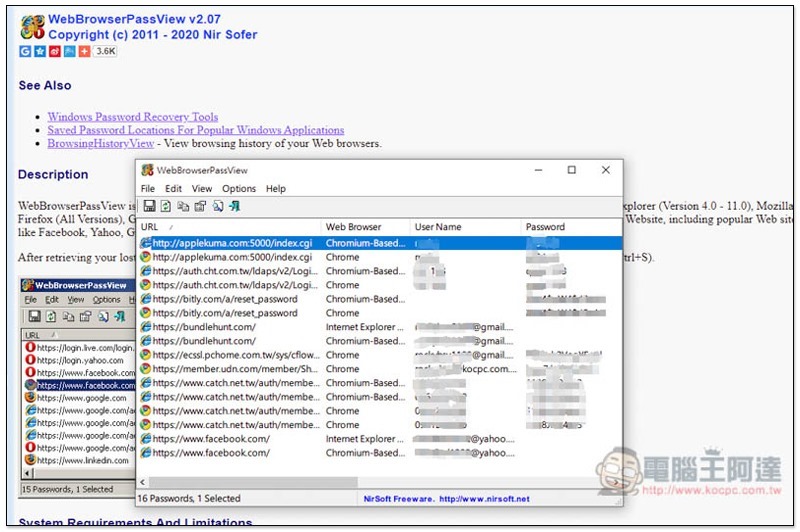Click the Copy Selected Items toolbar icon
Viewport: 800px width, 532px height.
[183, 206]
